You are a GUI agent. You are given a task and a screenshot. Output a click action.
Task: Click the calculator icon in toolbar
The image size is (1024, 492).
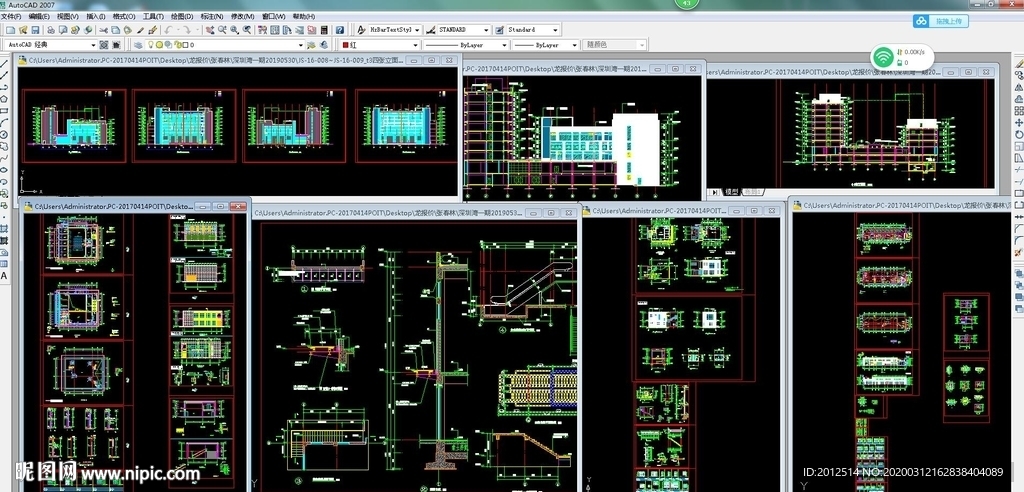click(324, 30)
